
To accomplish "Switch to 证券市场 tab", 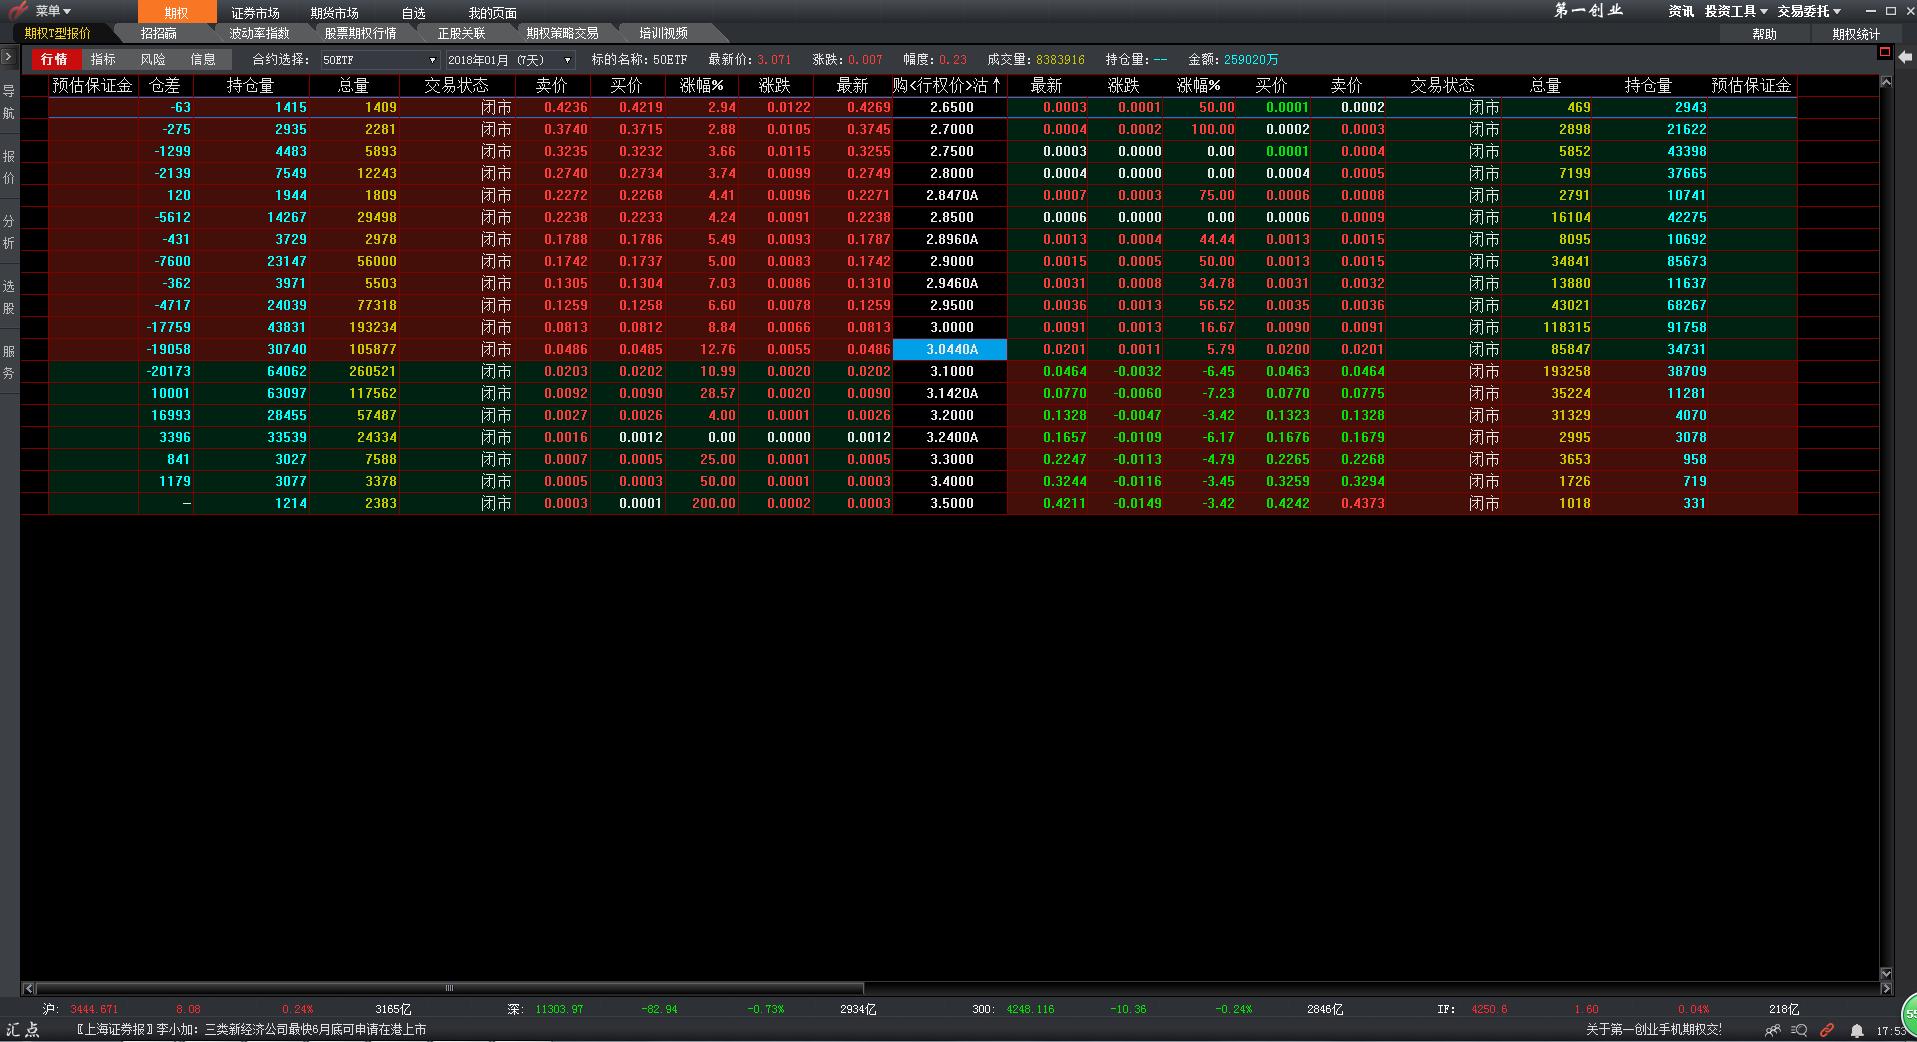I will tap(255, 13).
